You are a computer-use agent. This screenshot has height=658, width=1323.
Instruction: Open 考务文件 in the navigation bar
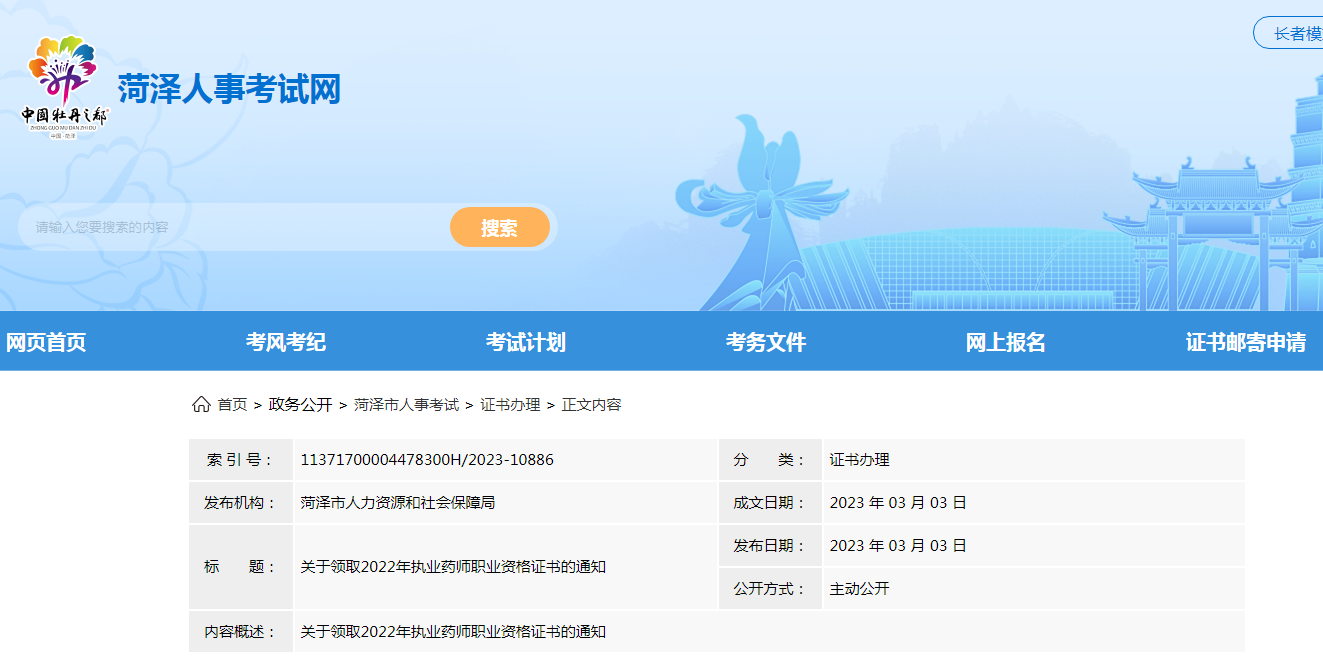[766, 342]
